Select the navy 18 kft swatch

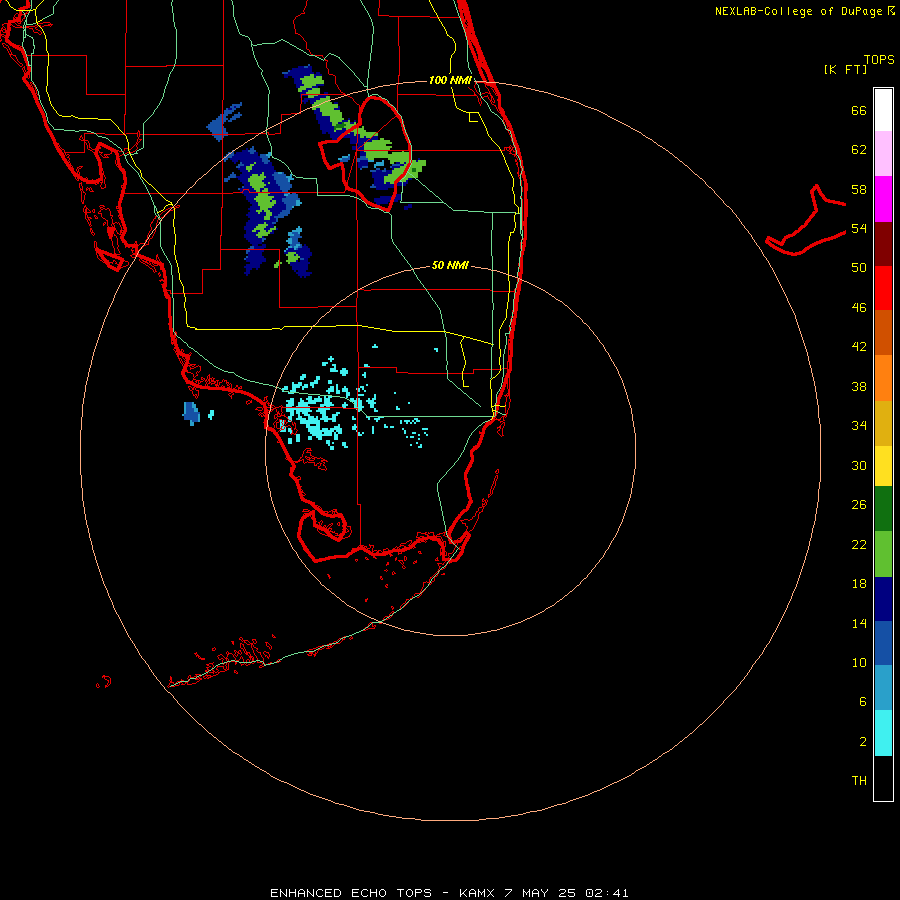pos(883,599)
